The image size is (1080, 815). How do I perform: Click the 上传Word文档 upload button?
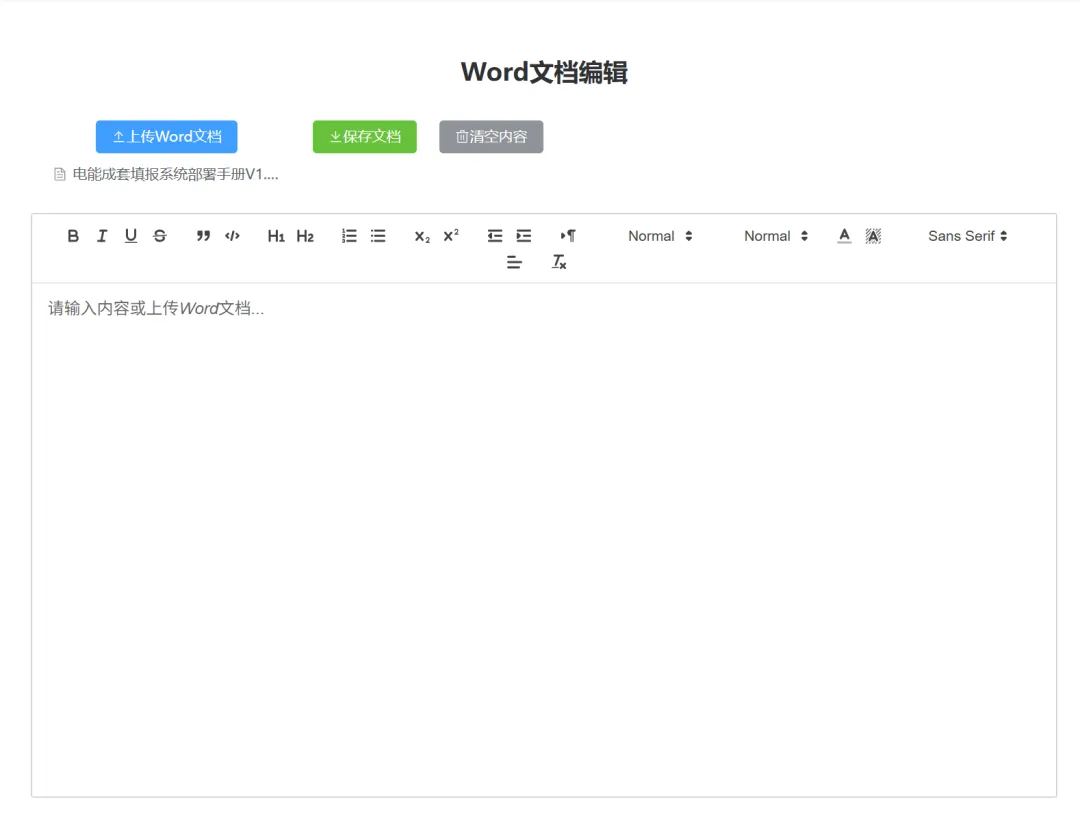pos(167,136)
